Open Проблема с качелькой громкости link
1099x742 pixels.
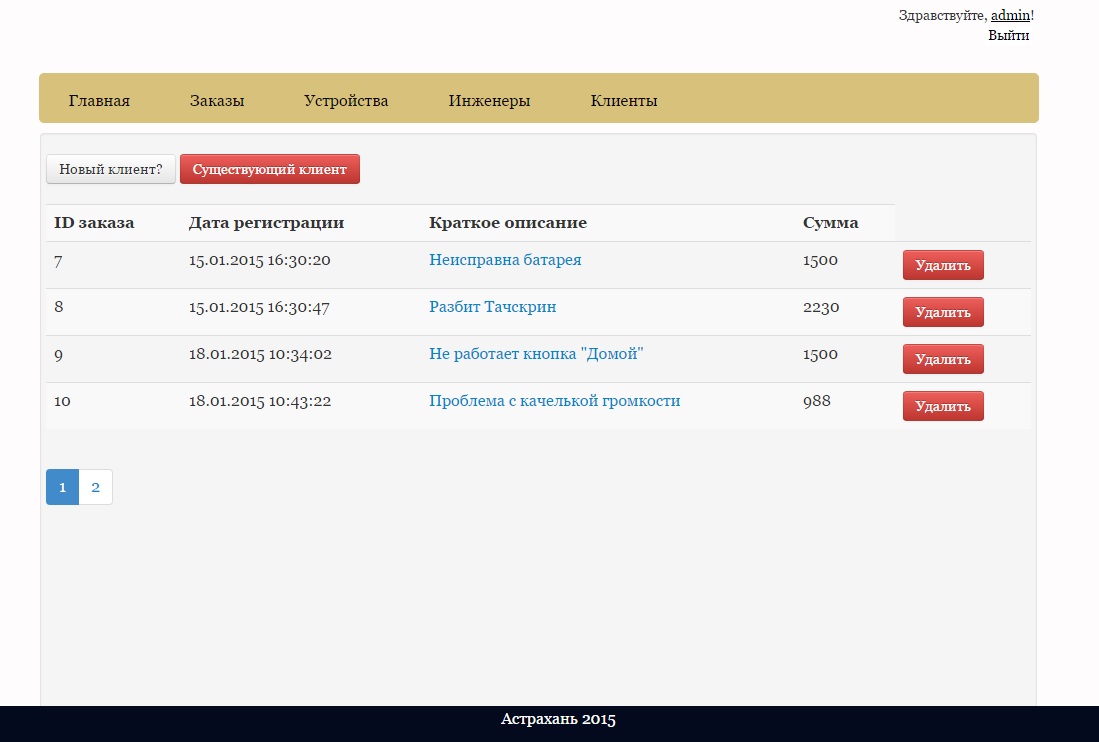tap(554, 401)
